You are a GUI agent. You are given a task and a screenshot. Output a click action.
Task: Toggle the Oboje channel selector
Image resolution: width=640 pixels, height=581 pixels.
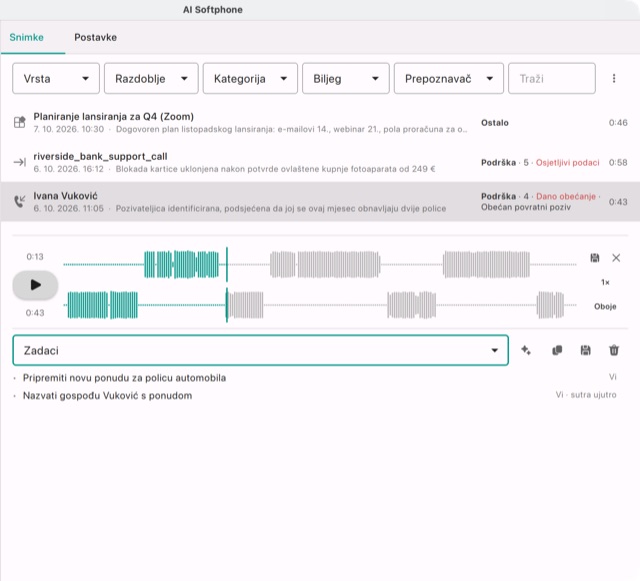pos(605,306)
